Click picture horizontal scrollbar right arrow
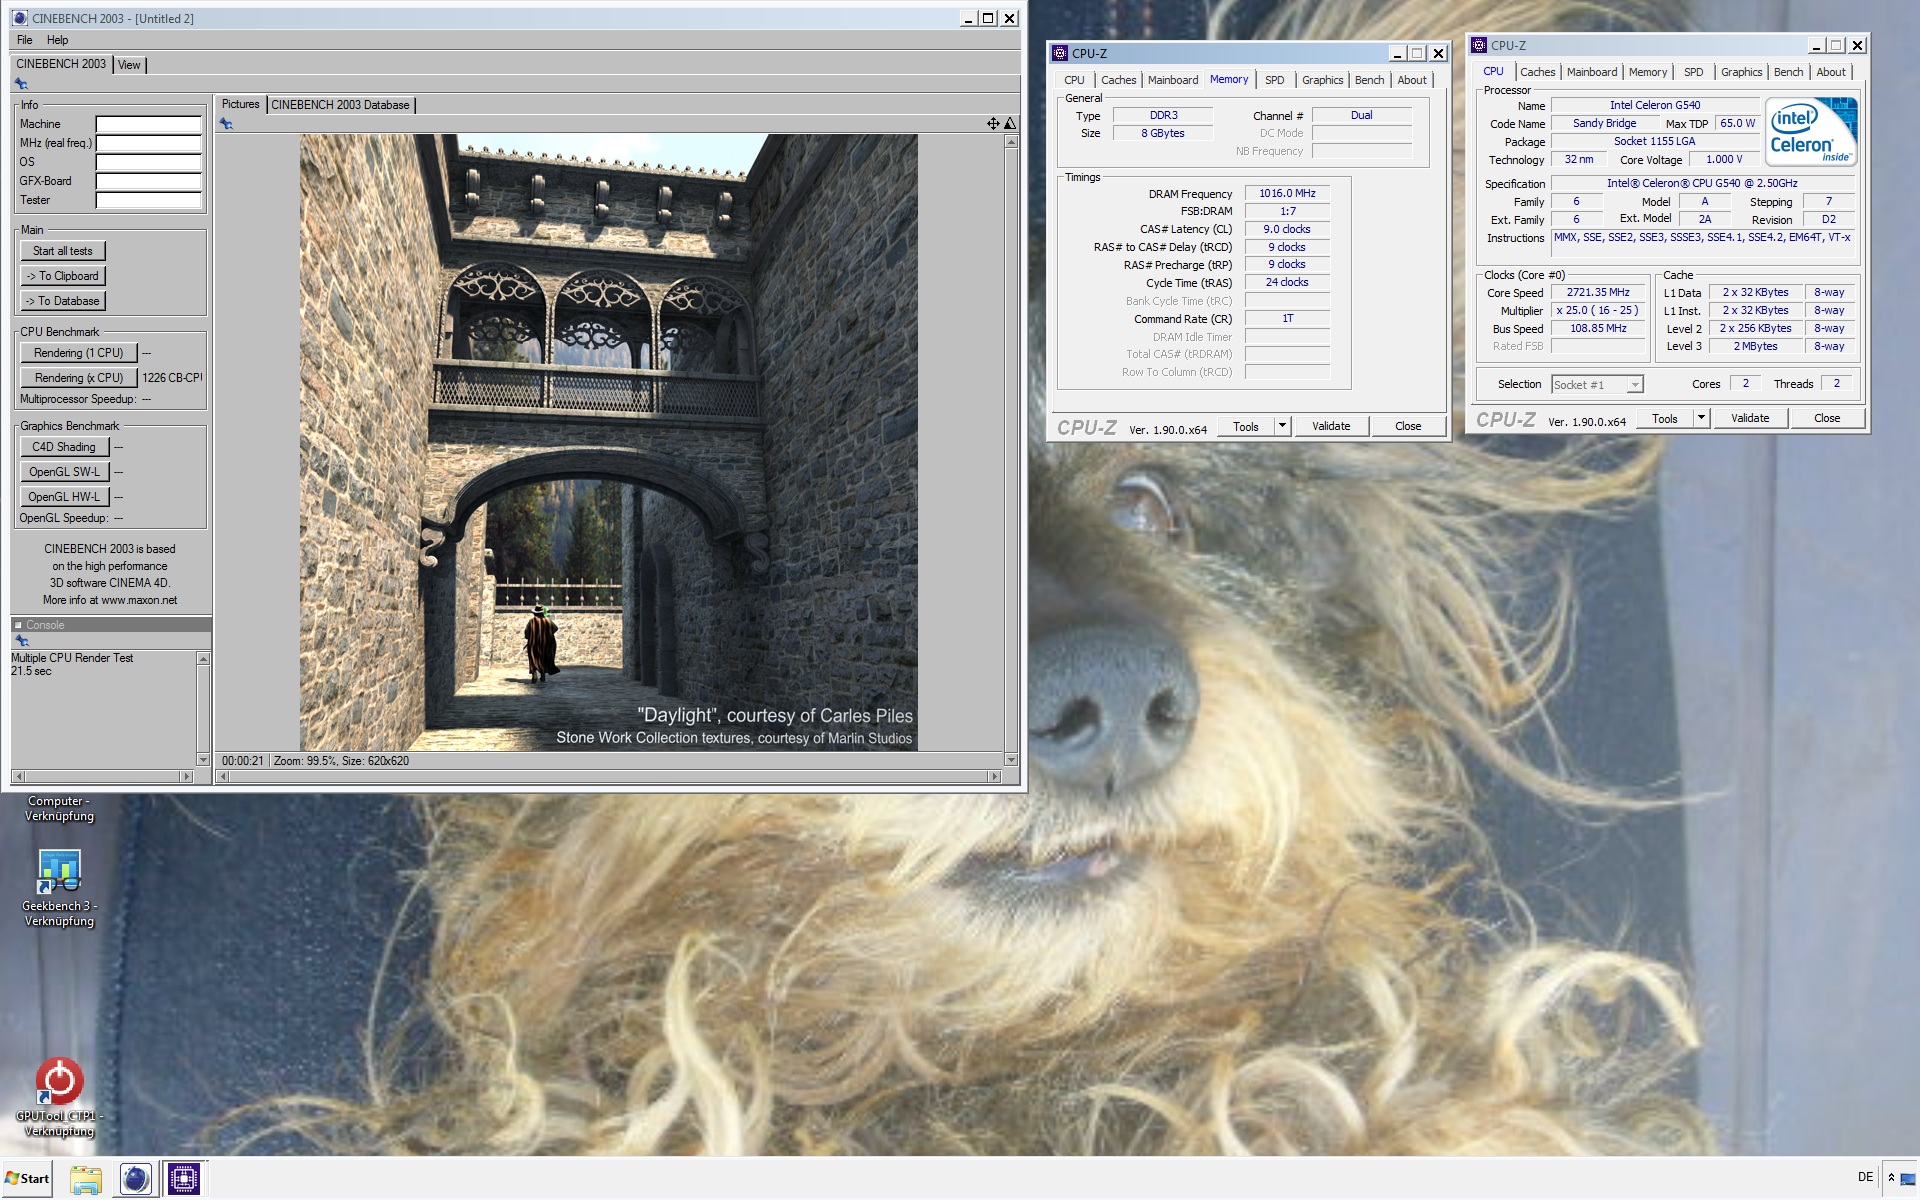This screenshot has width=1920, height=1200. (x=994, y=776)
